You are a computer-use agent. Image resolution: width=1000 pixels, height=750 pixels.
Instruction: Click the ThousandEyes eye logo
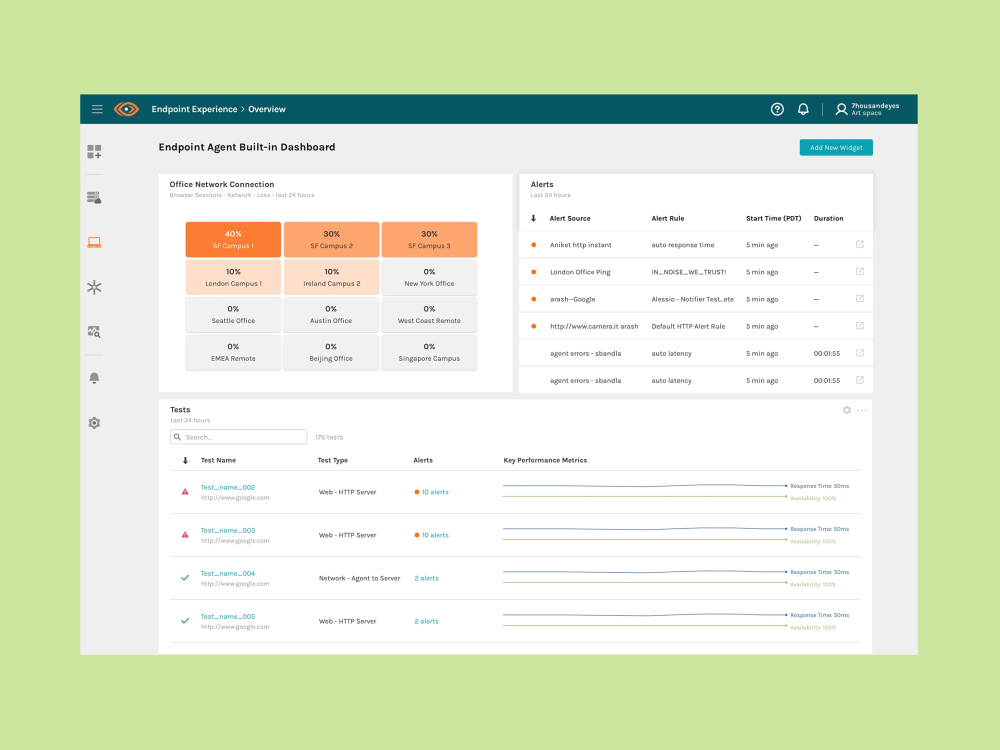126,109
